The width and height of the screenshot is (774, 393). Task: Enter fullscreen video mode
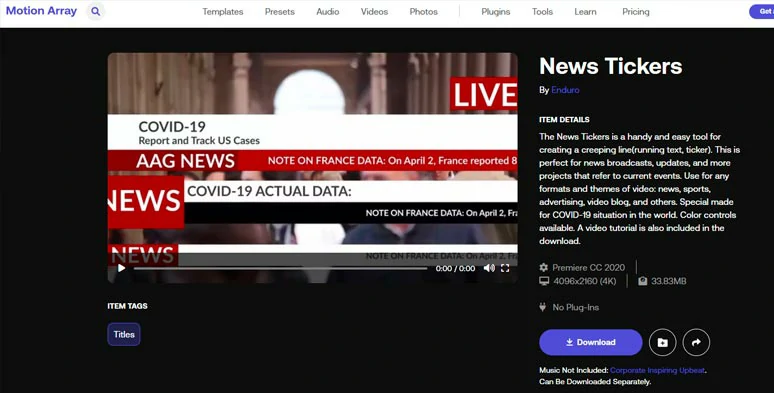click(505, 268)
